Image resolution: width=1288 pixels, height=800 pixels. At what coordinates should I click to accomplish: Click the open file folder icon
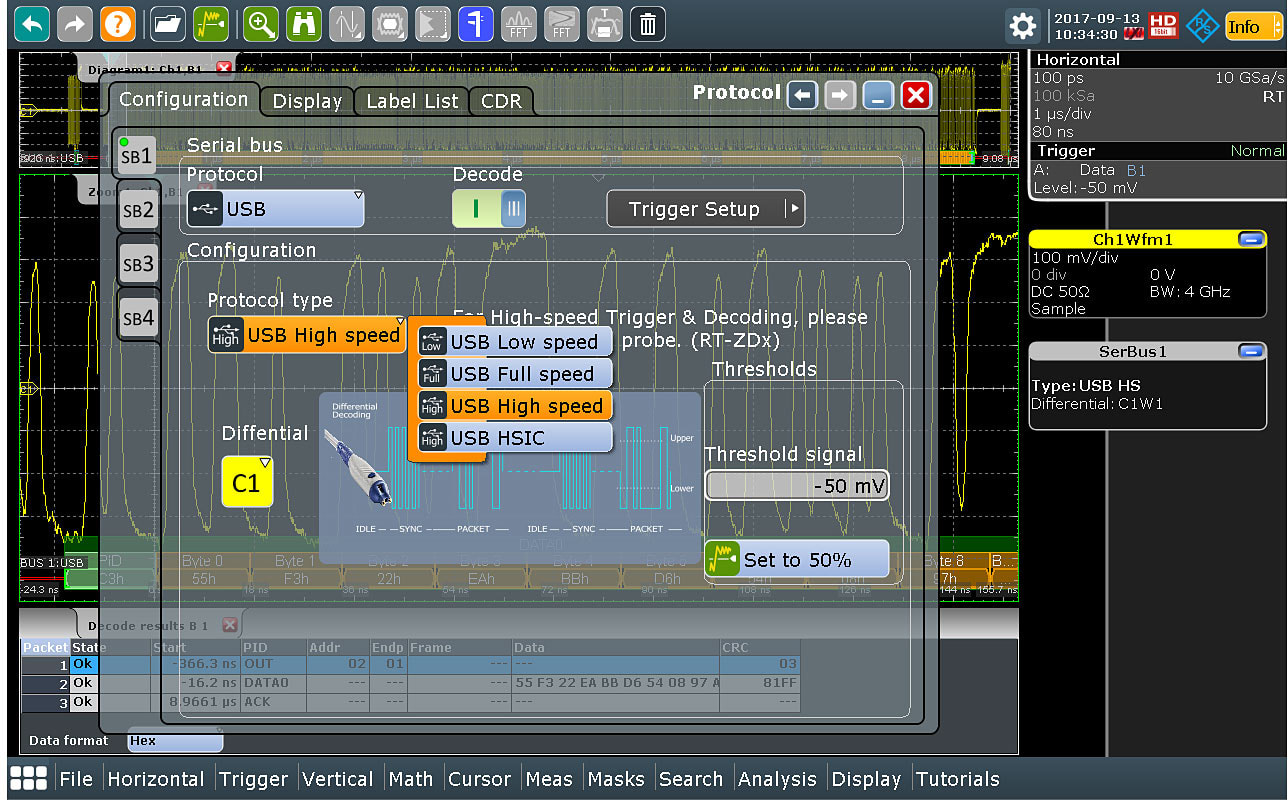(x=167, y=23)
